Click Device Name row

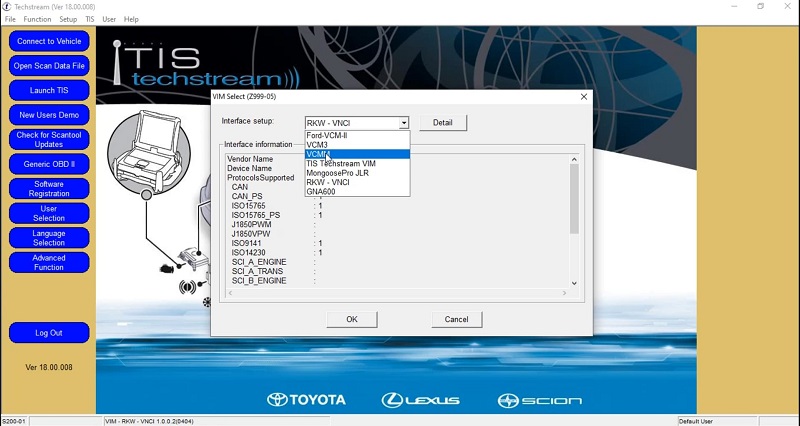pos(249,168)
